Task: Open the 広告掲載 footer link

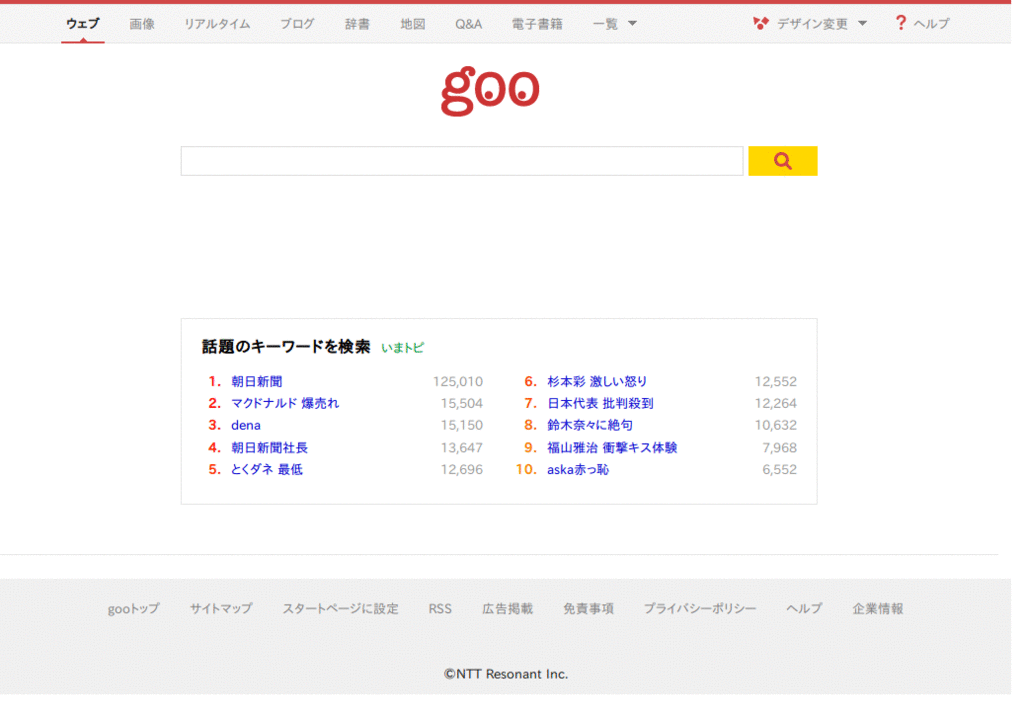Action: tap(507, 609)
